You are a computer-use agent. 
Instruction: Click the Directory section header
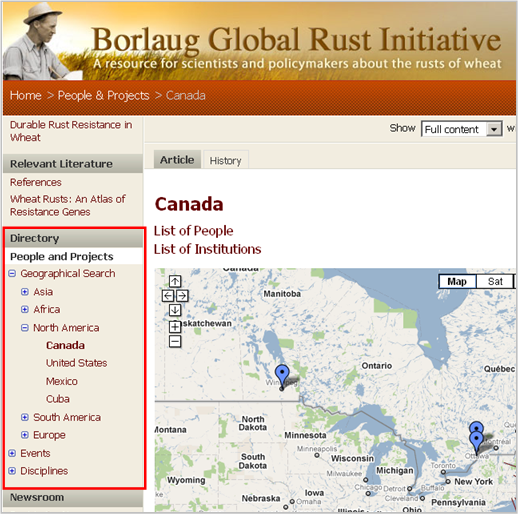click(74, 238)
